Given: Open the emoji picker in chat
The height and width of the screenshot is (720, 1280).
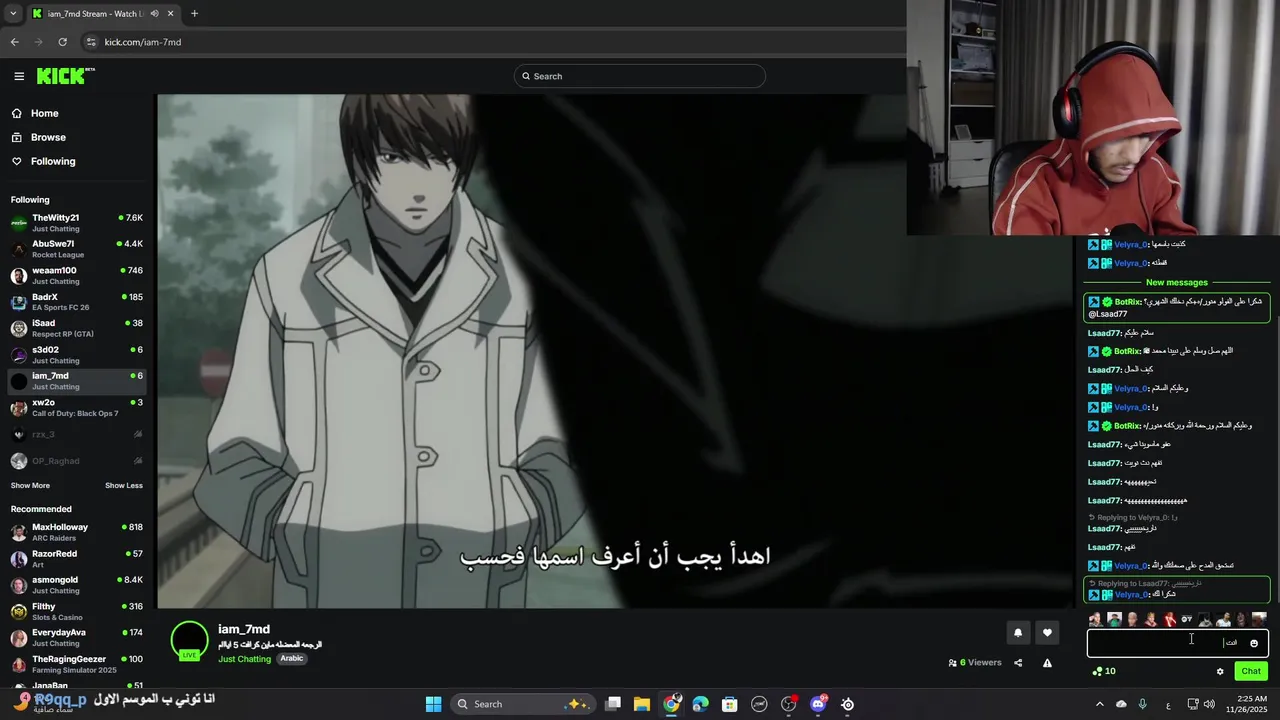Looking at the screenshot, I should pos(1254,643).
